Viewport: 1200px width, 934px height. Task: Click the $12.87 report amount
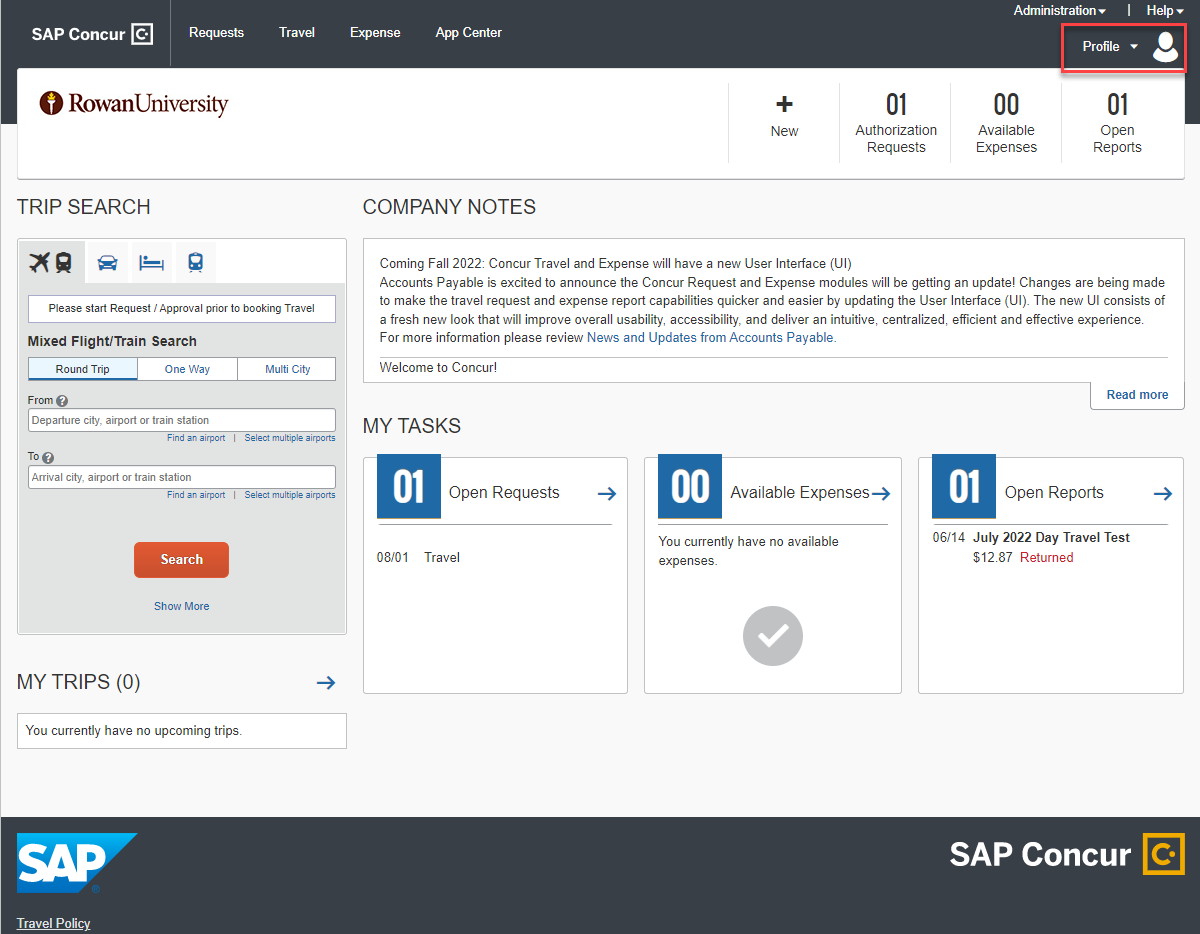tap(992, 557)
